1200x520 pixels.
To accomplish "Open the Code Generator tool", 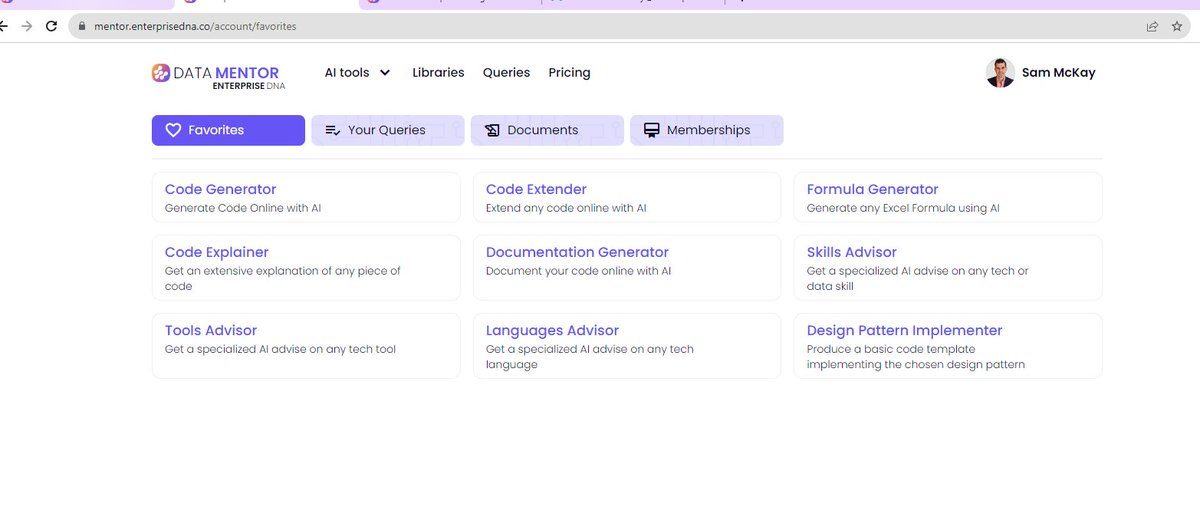I will point(306,197).
